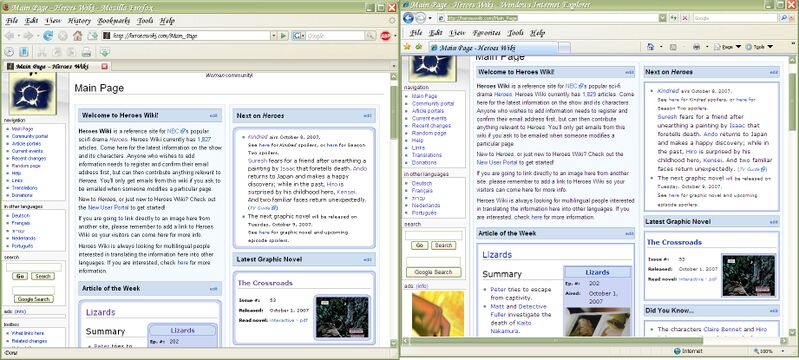Click the Home icon in Internet Explorer's command bar
The height and width of the screenshot is (360, 799).
click(x=650, y=47)
